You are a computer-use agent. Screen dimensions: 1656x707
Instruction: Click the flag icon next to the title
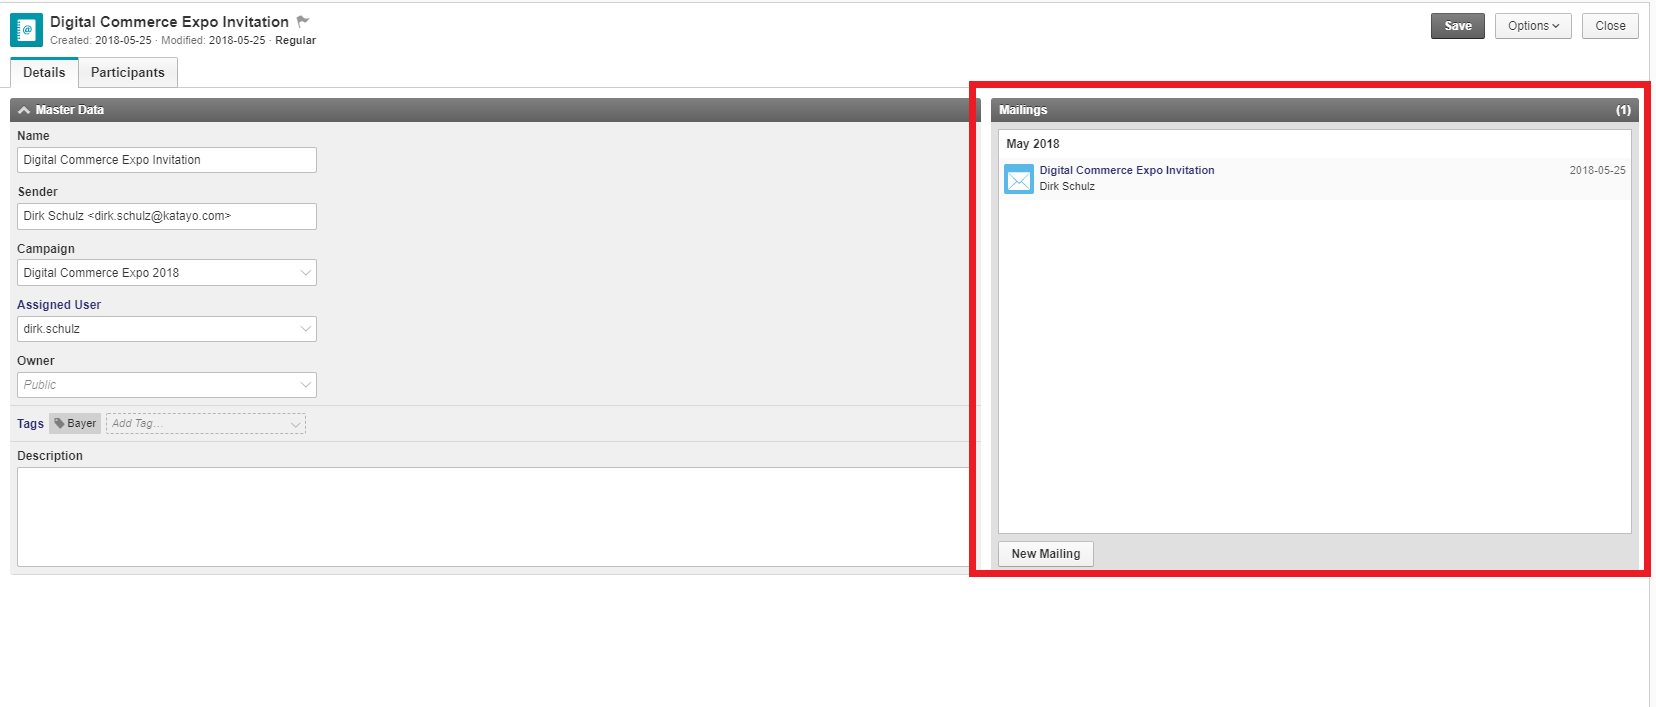tap(303, 21)
